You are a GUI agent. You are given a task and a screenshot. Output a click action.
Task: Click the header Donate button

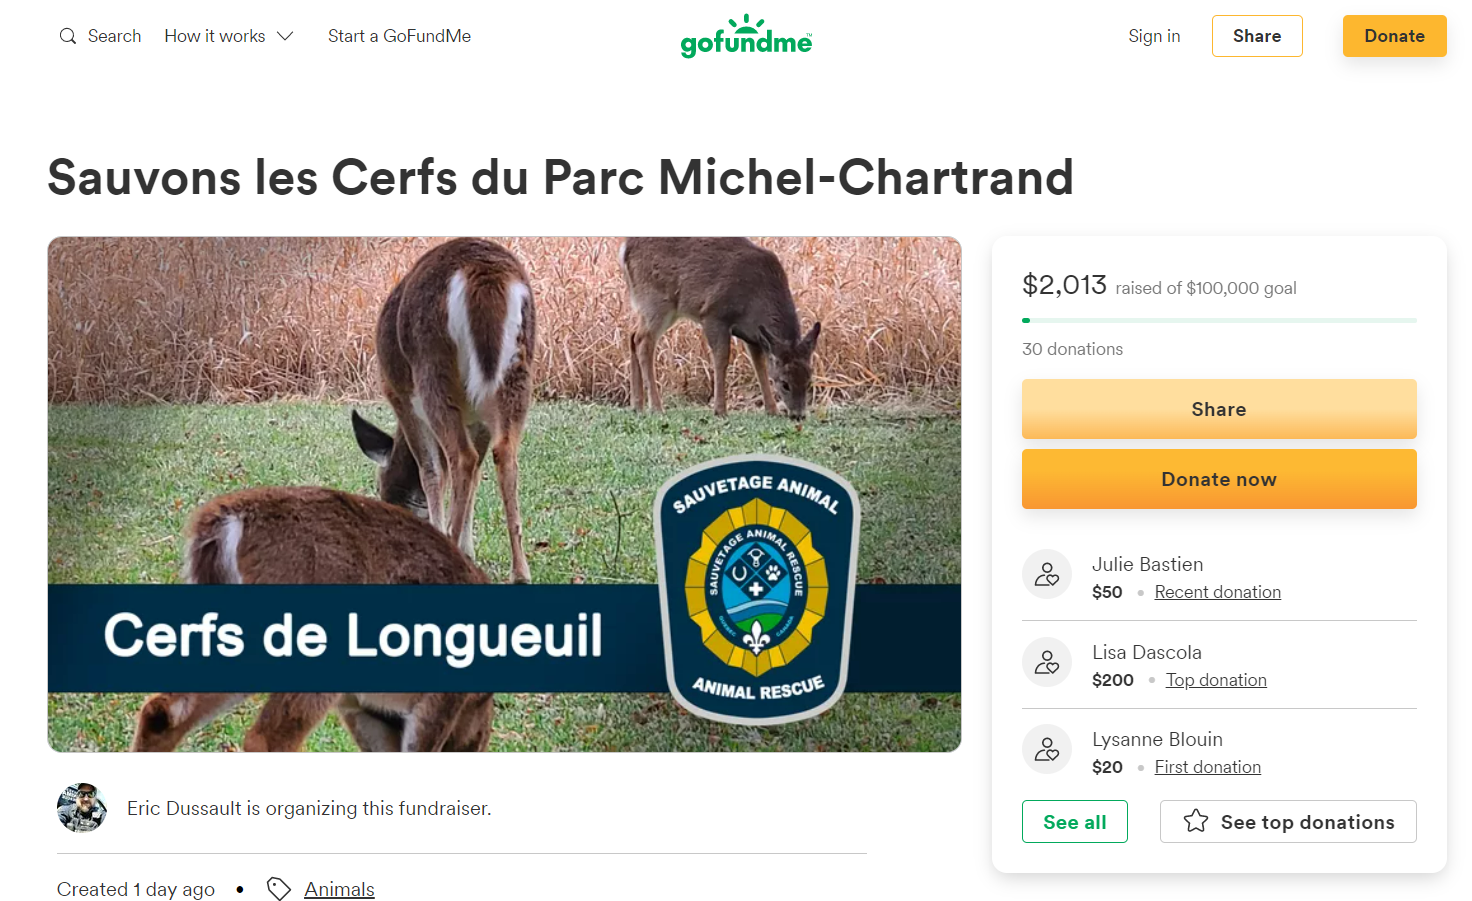pos(1394,36)
